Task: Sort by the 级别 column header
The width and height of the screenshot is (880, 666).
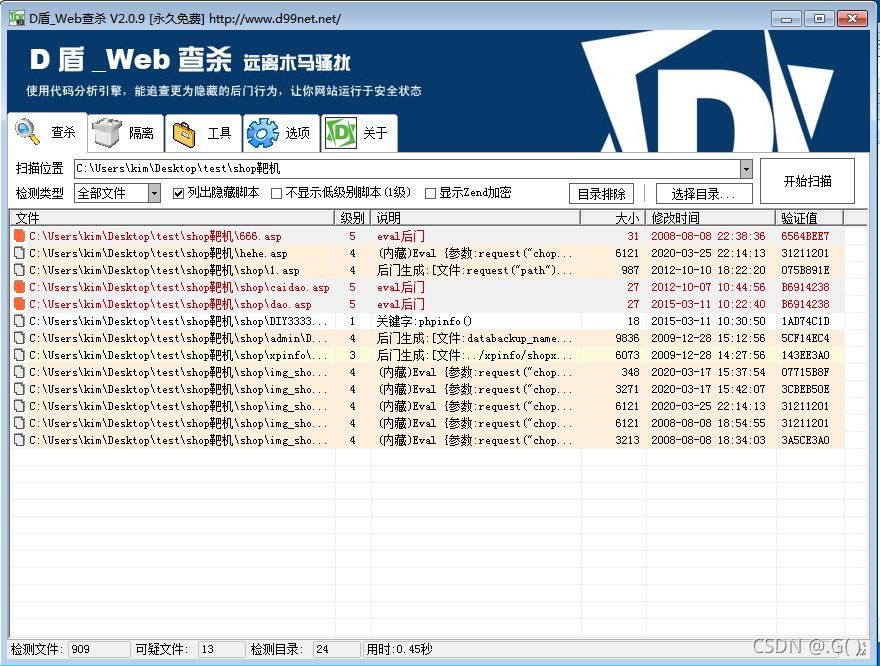Action: tap(352, 218)
